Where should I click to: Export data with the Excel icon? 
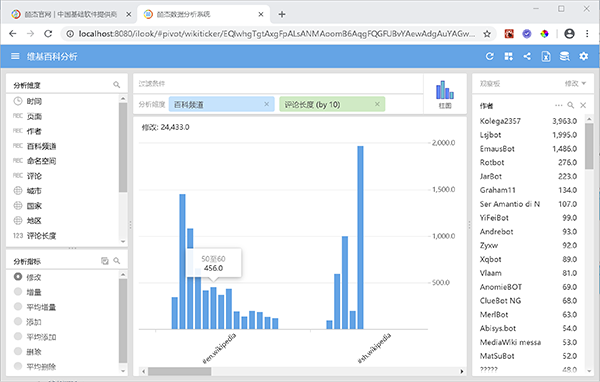546,56
